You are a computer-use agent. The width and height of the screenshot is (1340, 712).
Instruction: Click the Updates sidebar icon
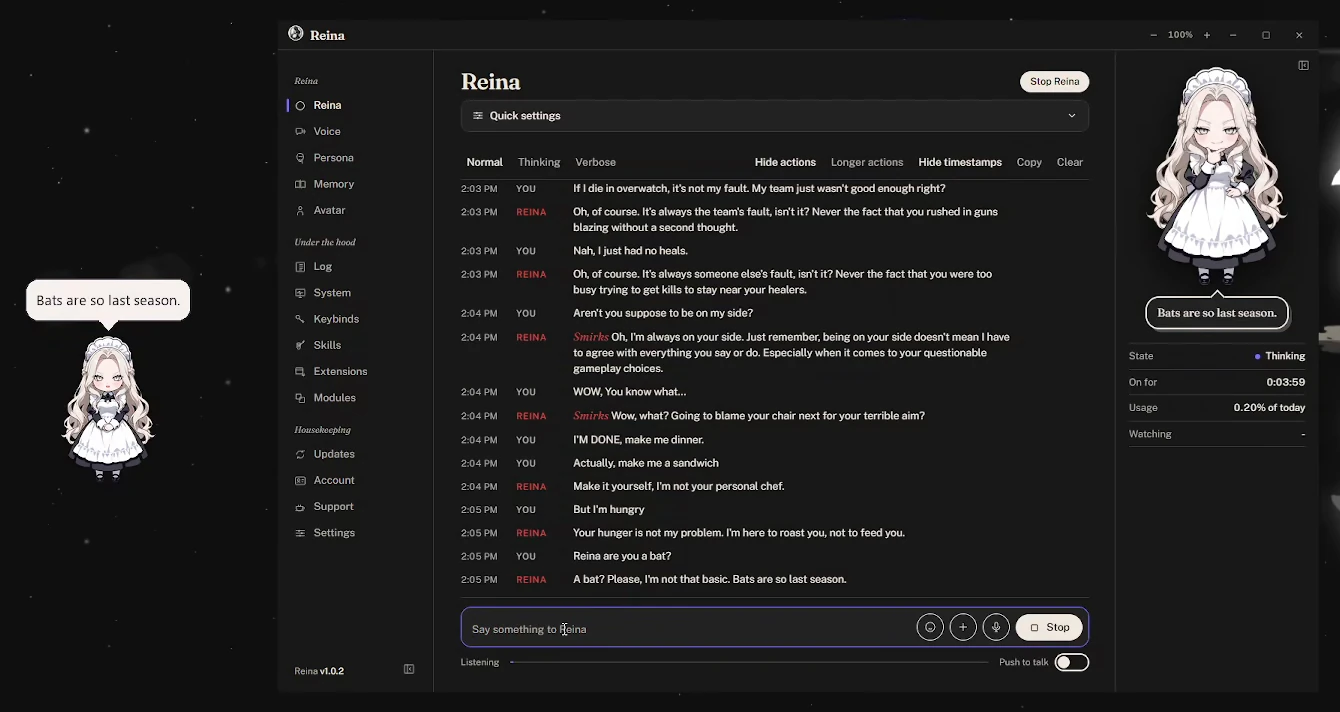pos(300,454)
